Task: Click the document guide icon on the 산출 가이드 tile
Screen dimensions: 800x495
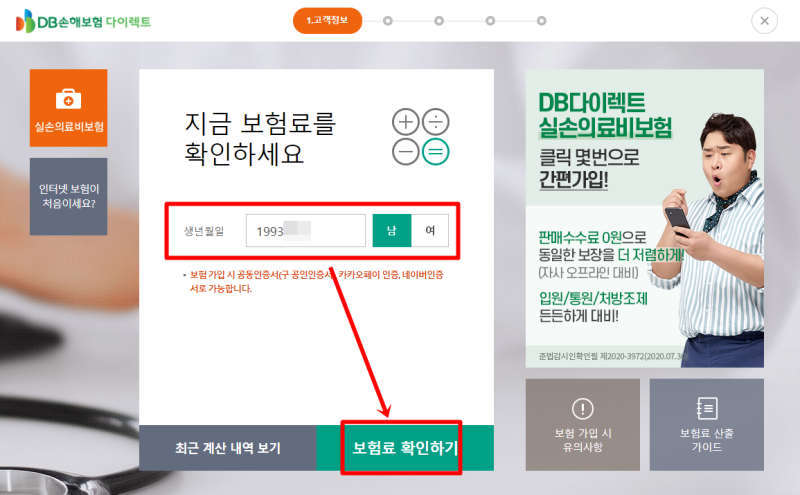Action: pyautogui.click(x=707, y=408)
